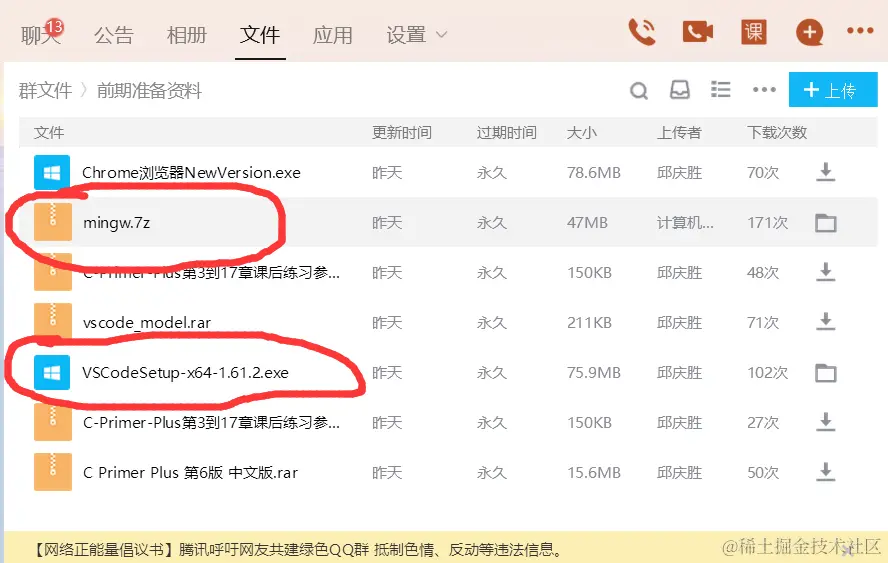Click the vscode_model.rar archive icon
888x563 pixels.
coord(53,322)
